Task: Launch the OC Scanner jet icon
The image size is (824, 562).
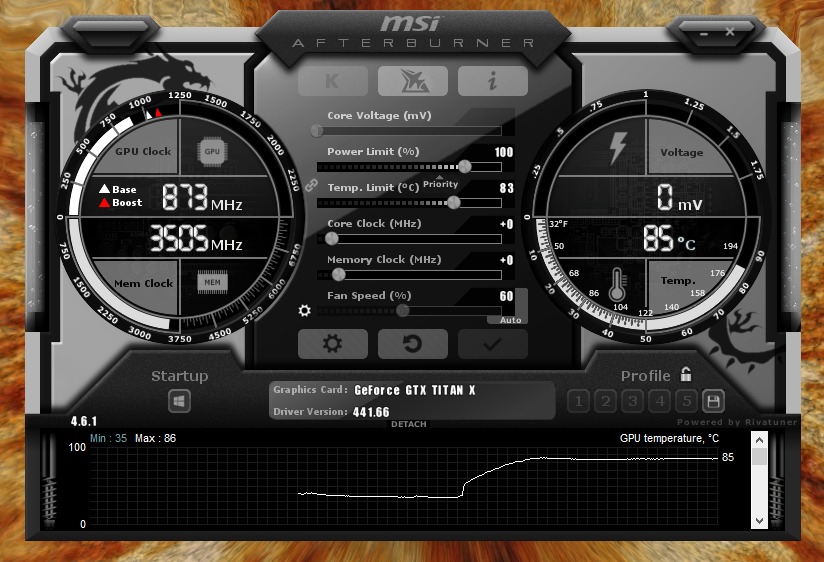Action: tap(412, 81)
